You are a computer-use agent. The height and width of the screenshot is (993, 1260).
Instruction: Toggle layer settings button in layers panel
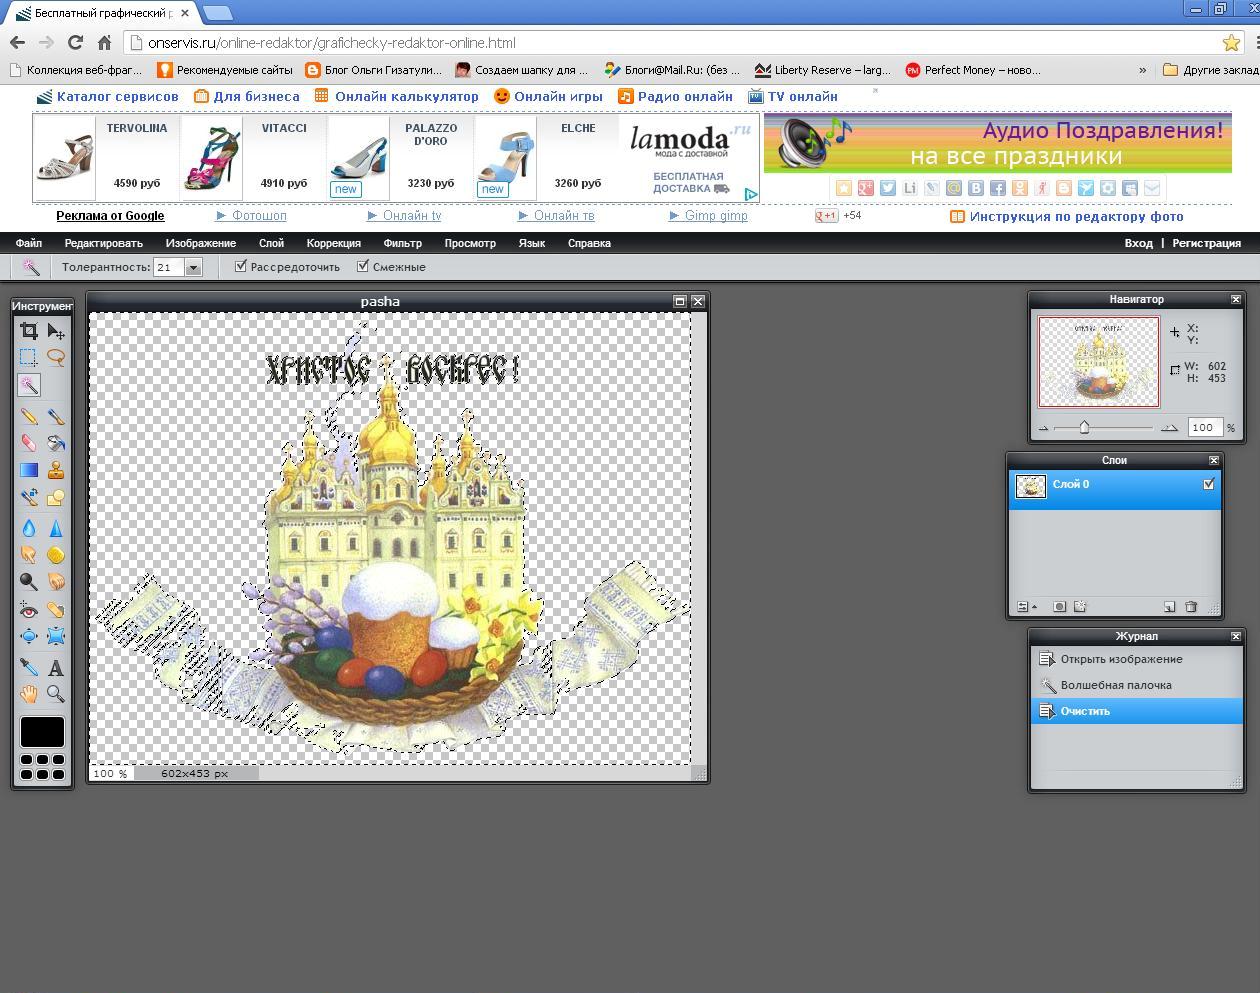pos(1026,606)
